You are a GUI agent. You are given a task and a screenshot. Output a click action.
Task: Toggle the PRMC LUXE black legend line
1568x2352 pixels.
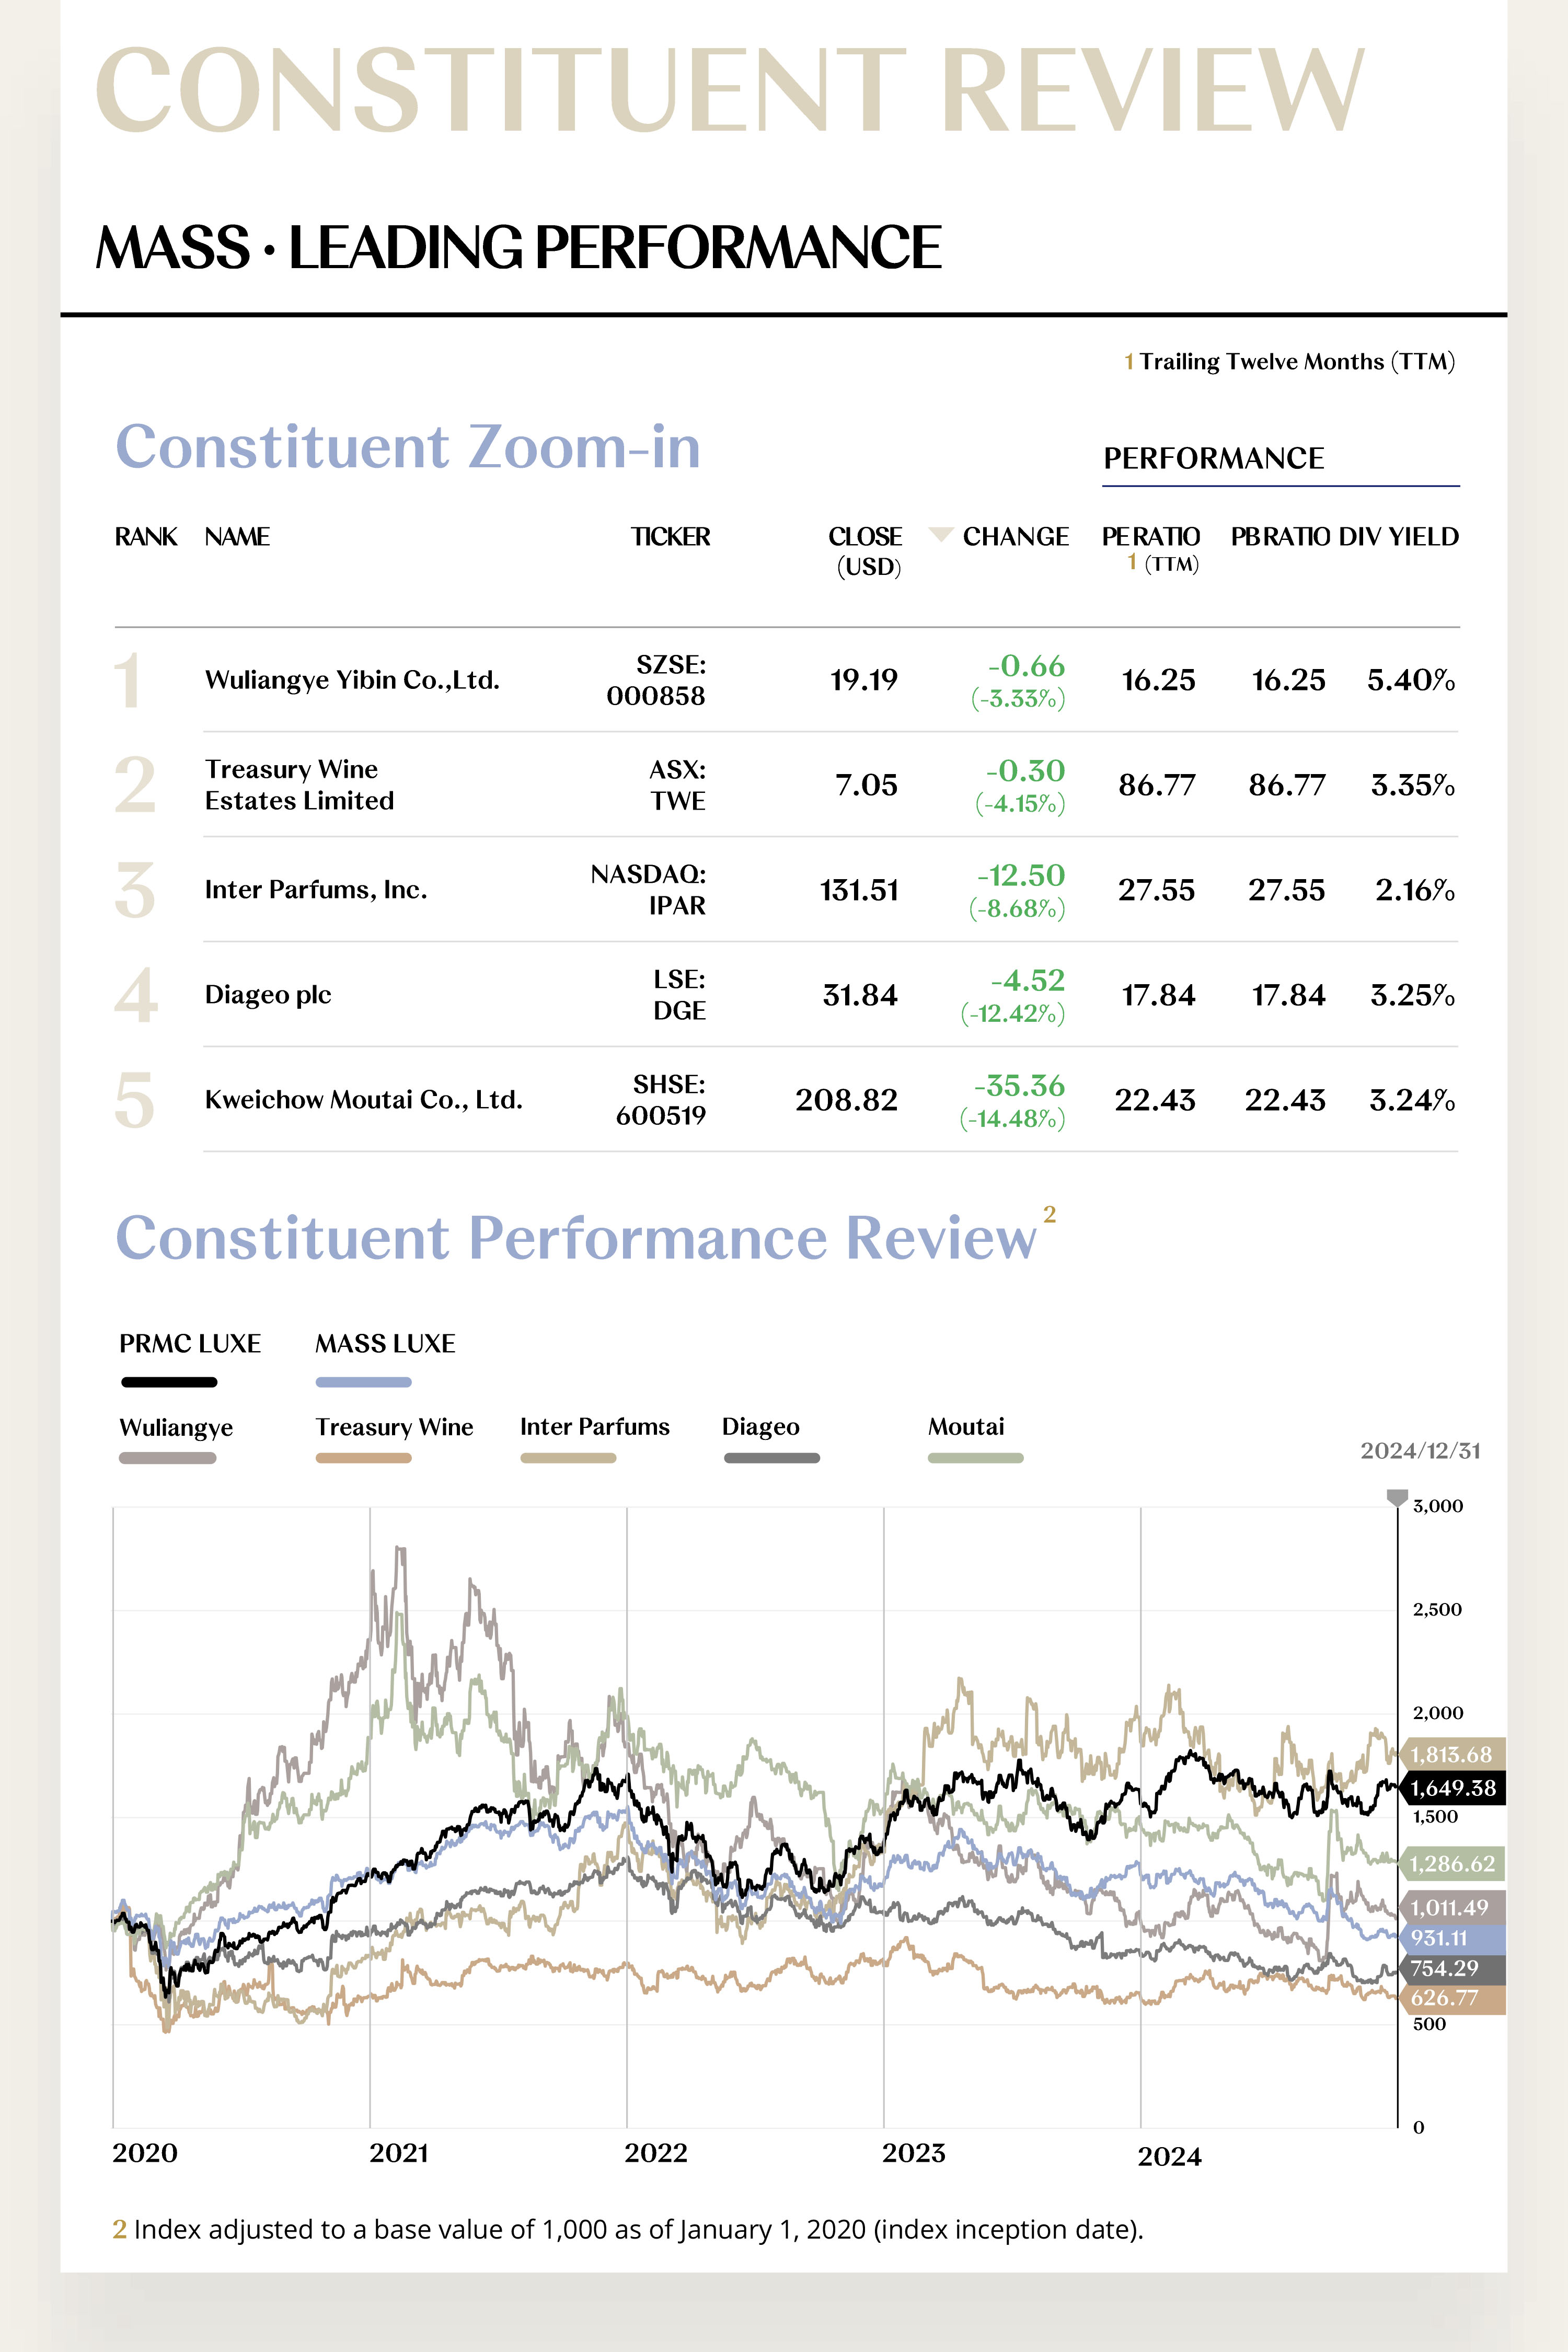click(169, 1382)
